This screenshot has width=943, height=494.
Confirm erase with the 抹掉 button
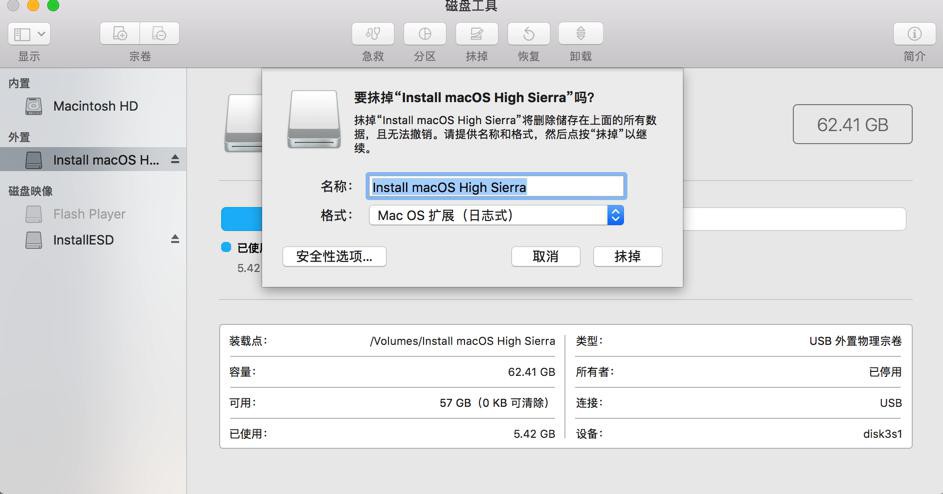coord(627,256)
